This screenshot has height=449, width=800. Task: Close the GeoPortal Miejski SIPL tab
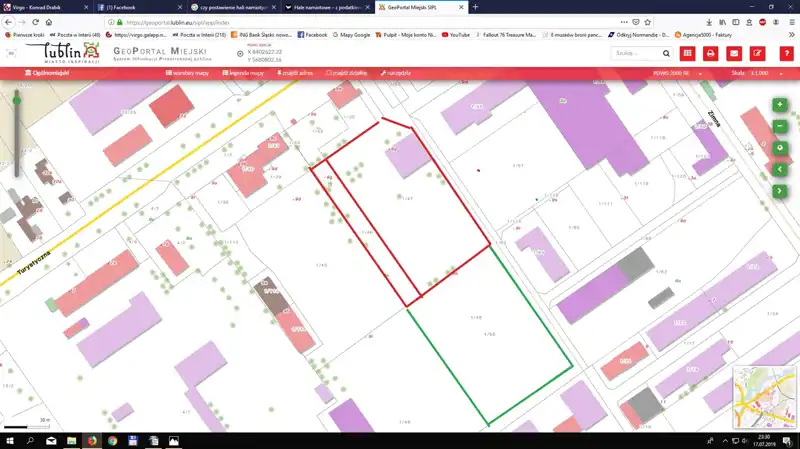461,7
